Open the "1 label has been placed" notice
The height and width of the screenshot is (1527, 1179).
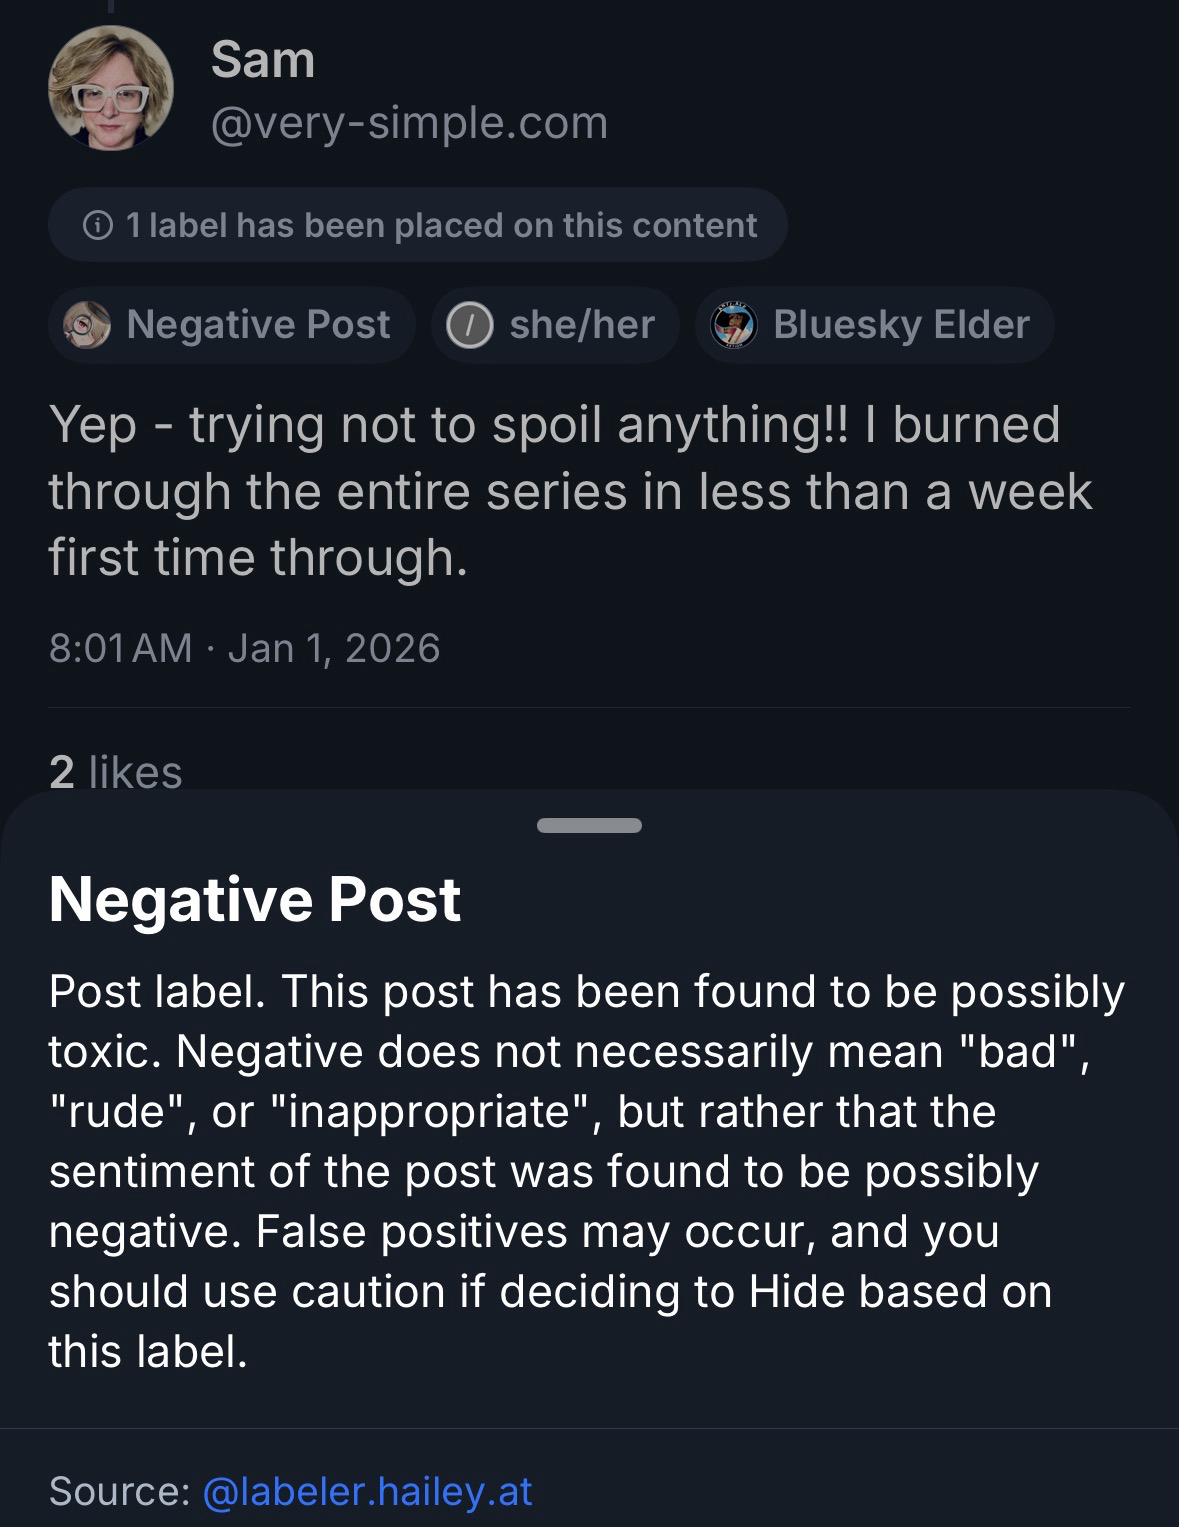click(x=440, y=226)
